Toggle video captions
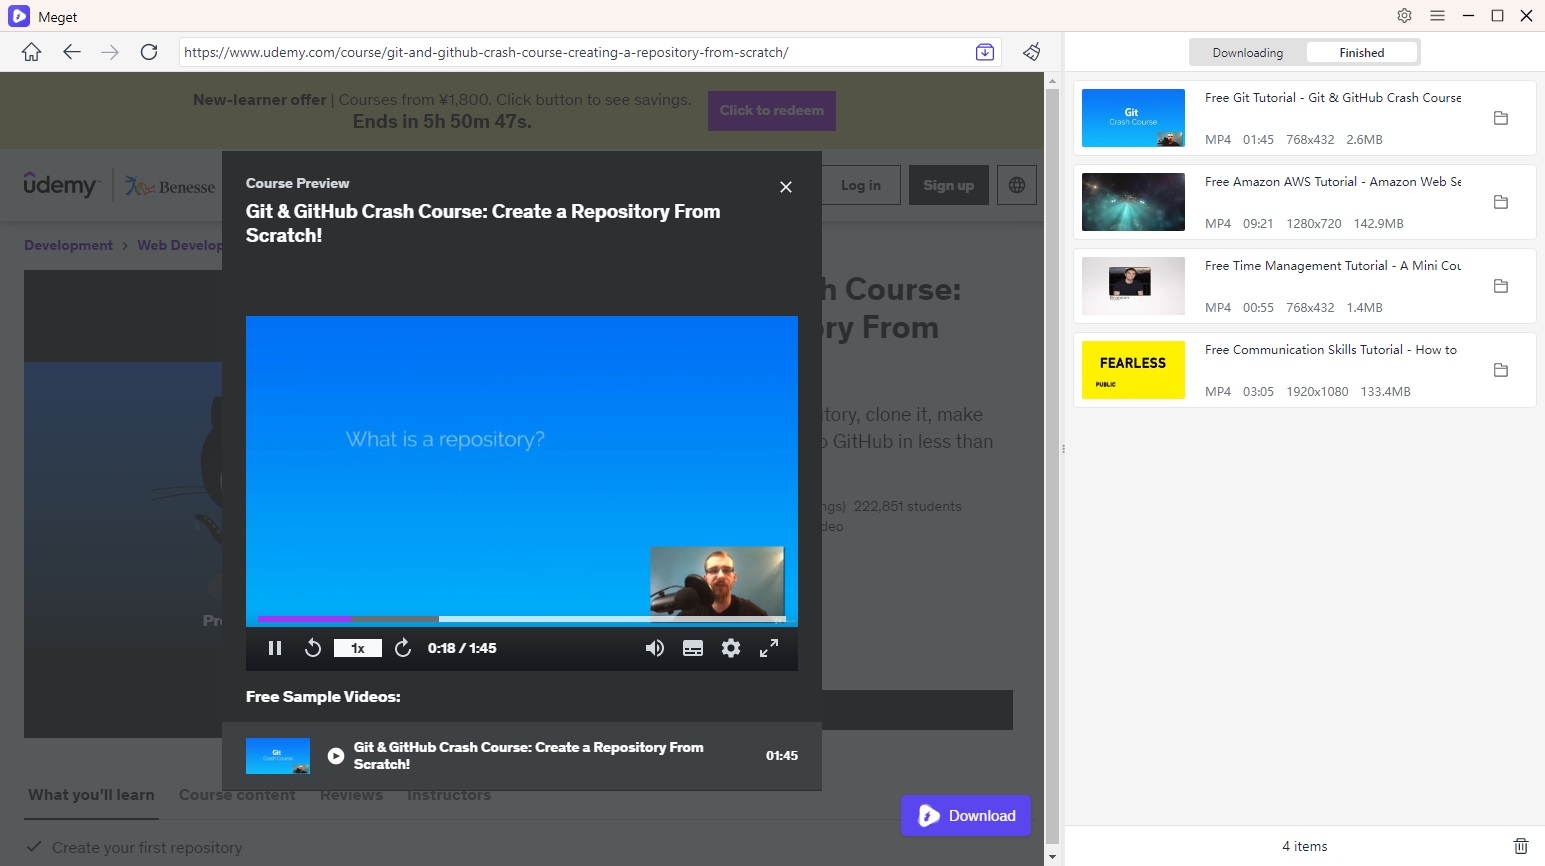The width and height of the screenshot is (1545, 866). [x=693, y=648]
